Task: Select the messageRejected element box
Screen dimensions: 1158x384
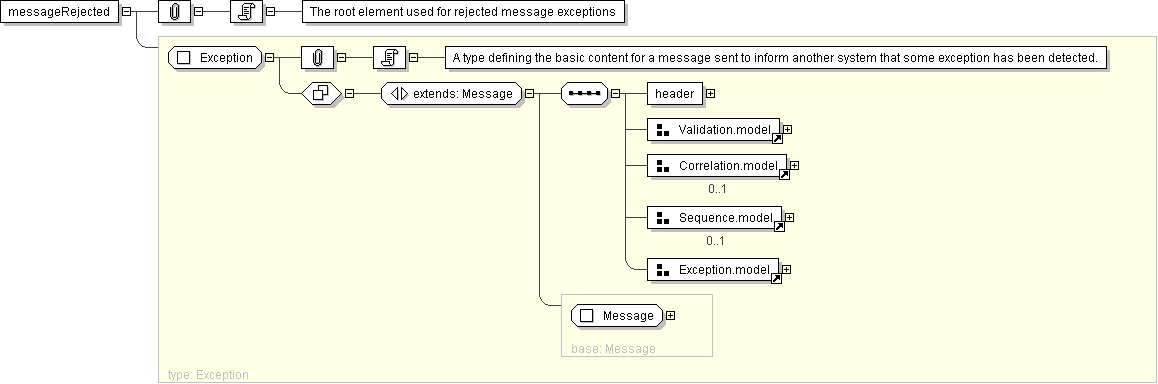Action: click(60, 12)
